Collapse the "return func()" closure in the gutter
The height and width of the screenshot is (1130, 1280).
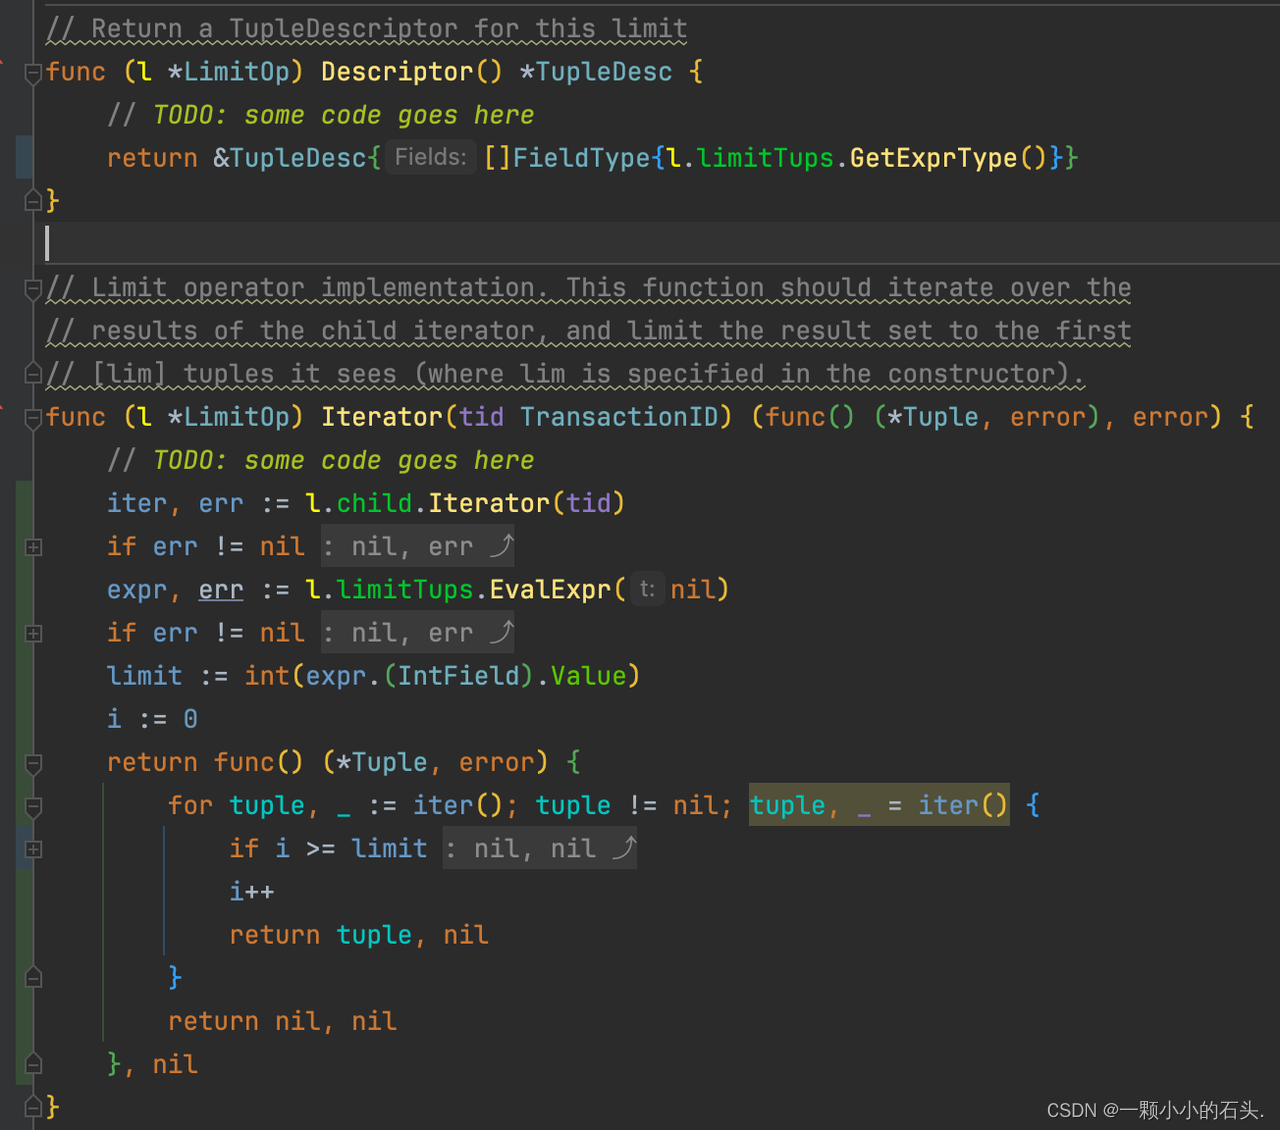click(33, 763)
